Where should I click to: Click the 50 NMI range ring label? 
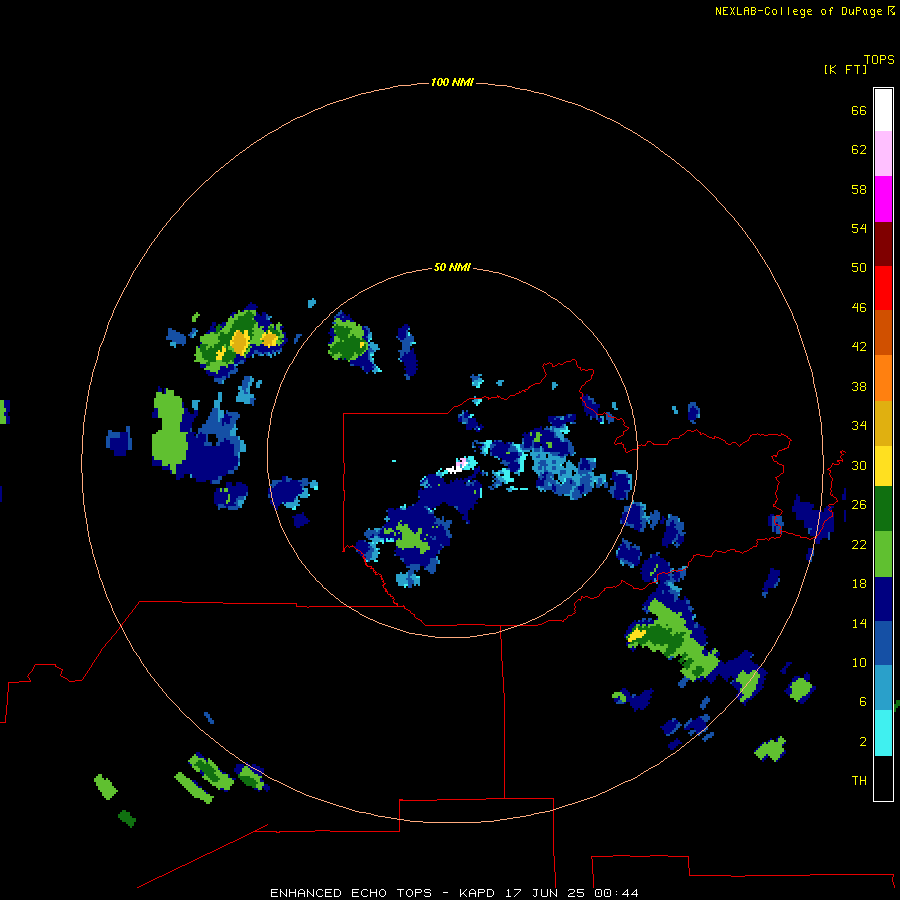coord(452,267)
